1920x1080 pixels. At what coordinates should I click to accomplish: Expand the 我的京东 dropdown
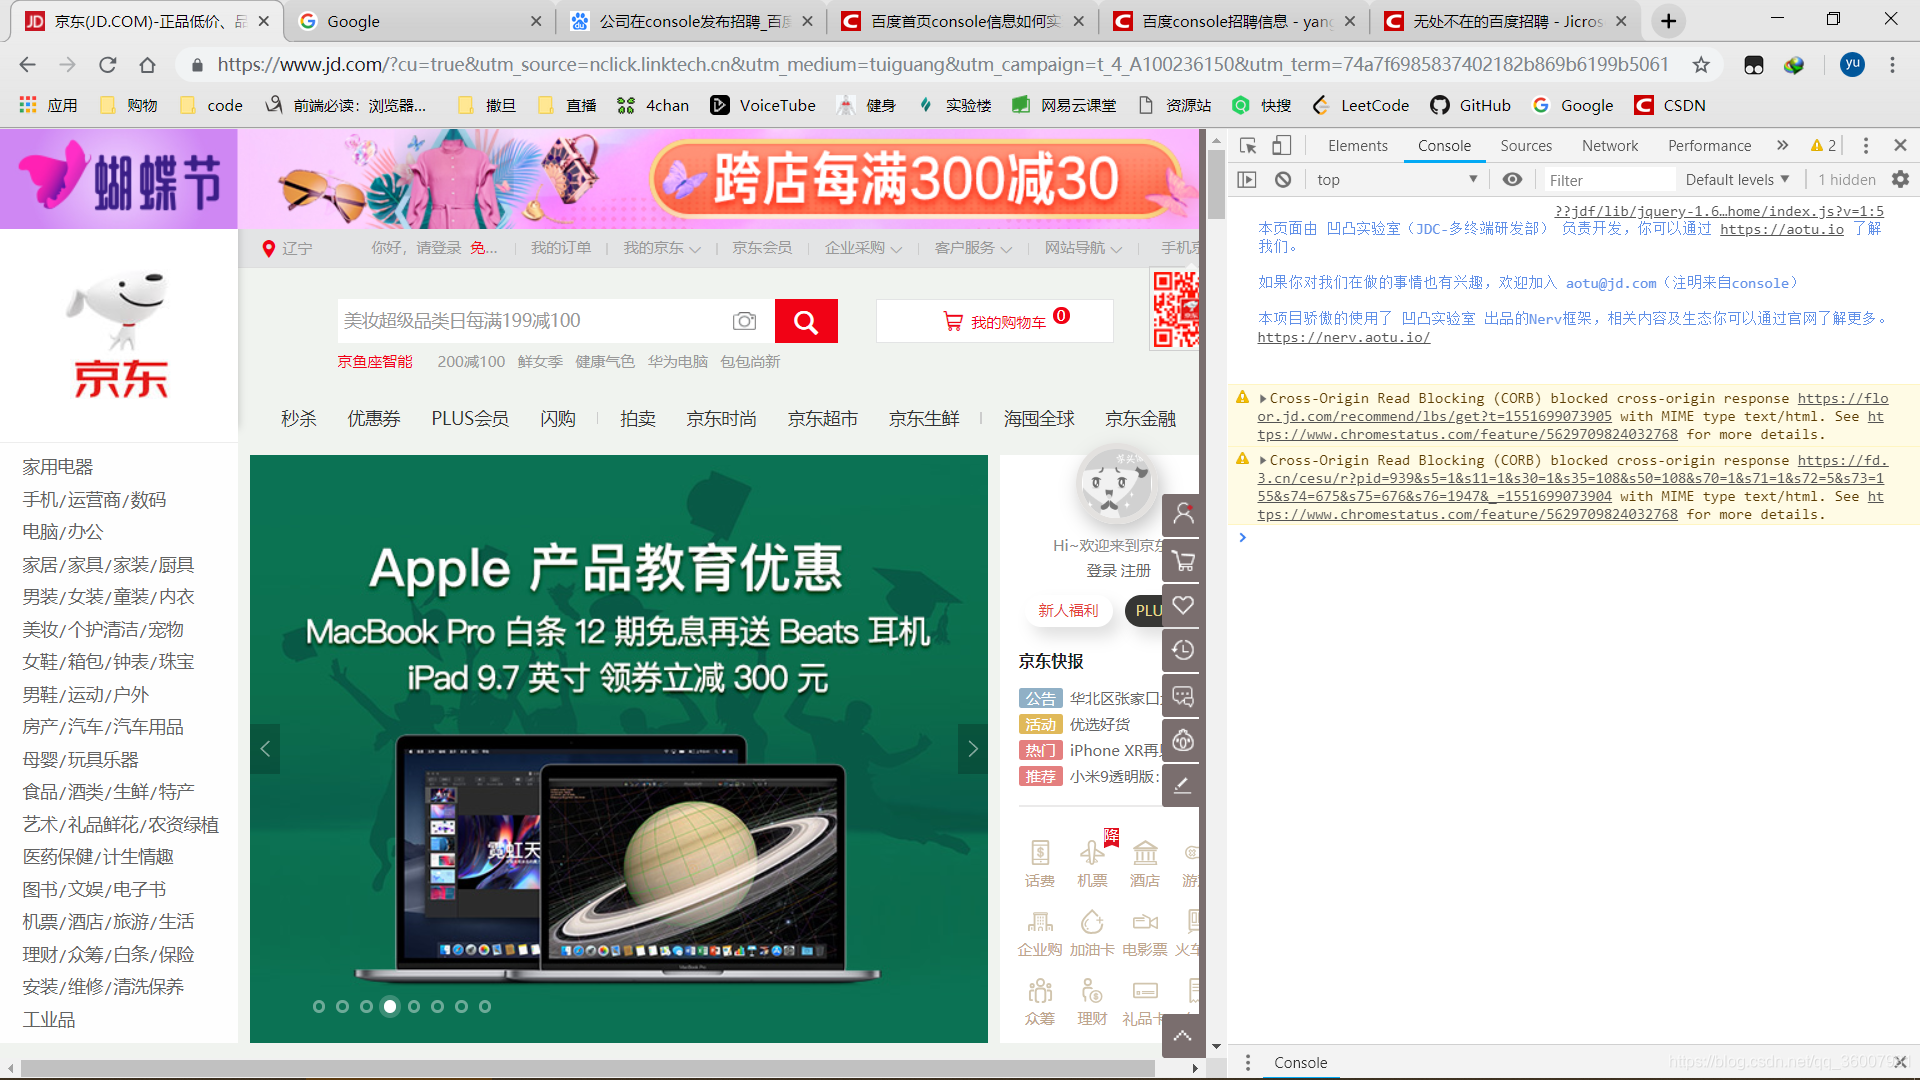[x=662, y=248]
